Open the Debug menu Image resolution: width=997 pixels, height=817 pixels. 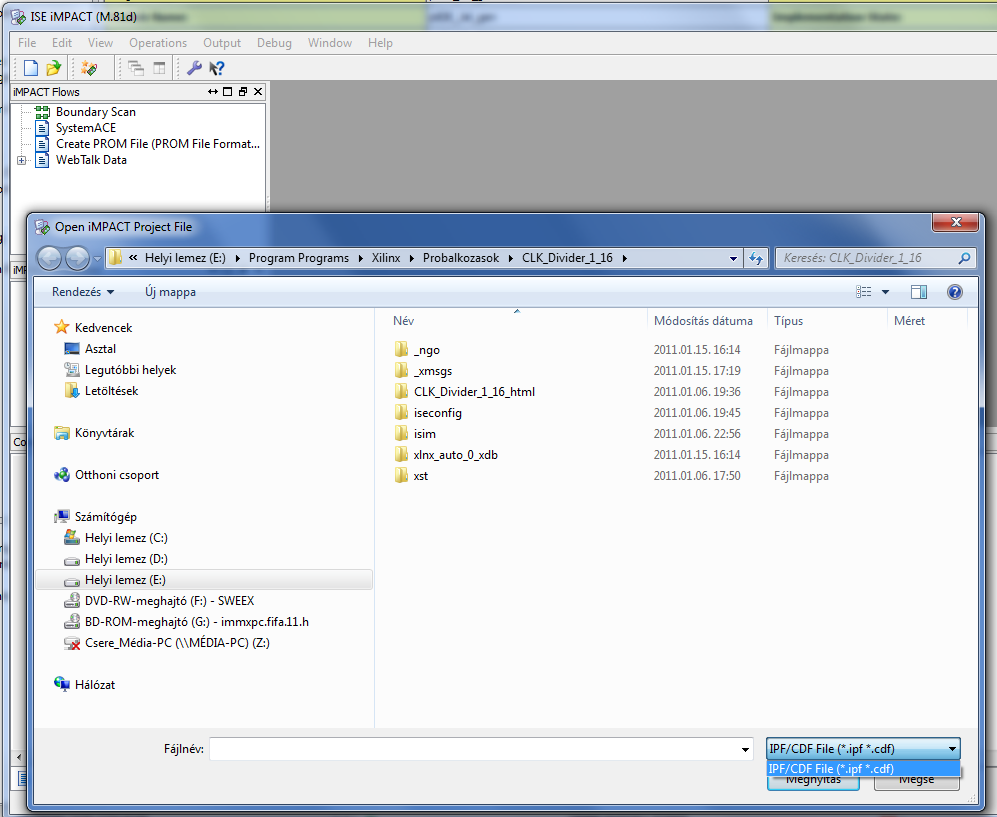coord(274,43)
